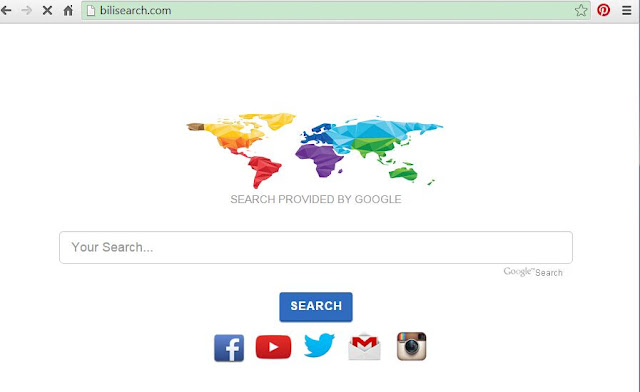Click the Google Search branding text
Screen dimensions: 640x392
[533, 272]
